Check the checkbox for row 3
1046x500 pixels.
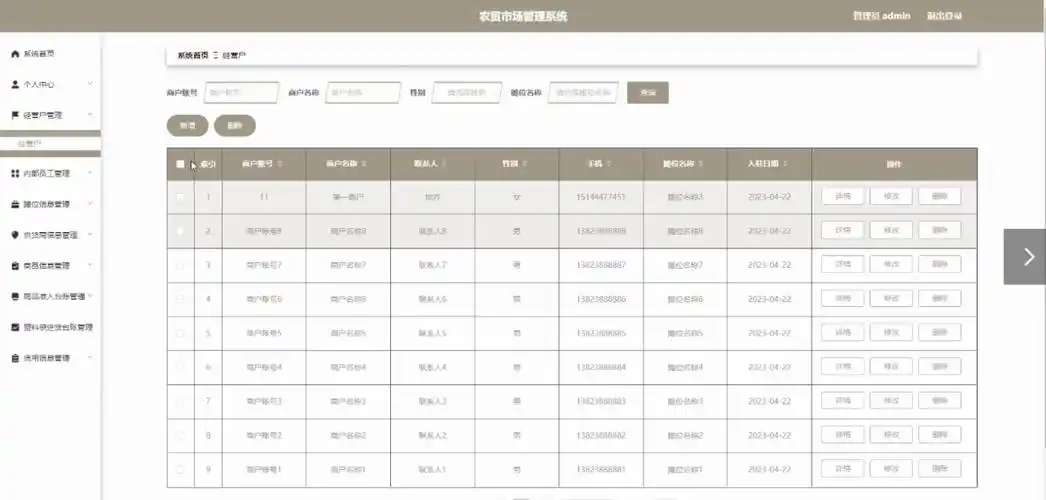[180, 265]
